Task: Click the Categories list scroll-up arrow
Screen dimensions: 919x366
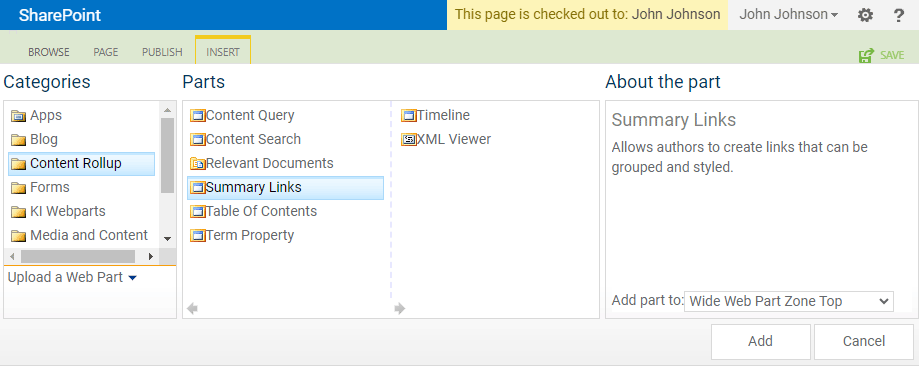Action: (167, 110)
